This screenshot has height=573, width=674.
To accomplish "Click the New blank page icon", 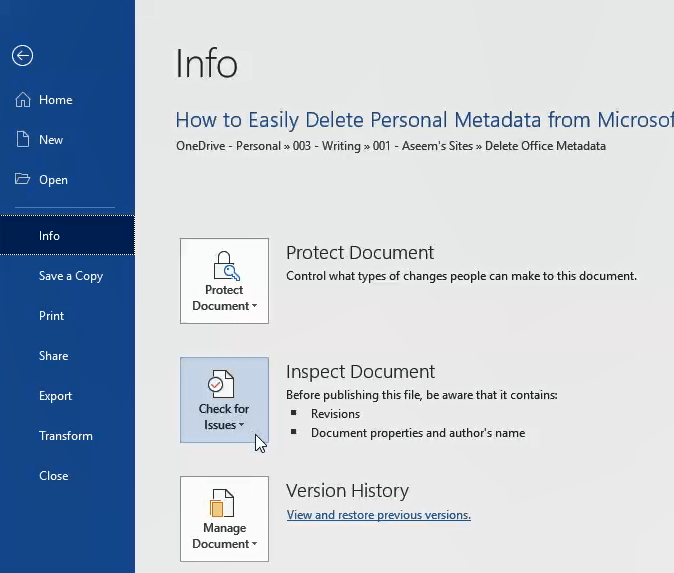I will [x=23, y=140].
